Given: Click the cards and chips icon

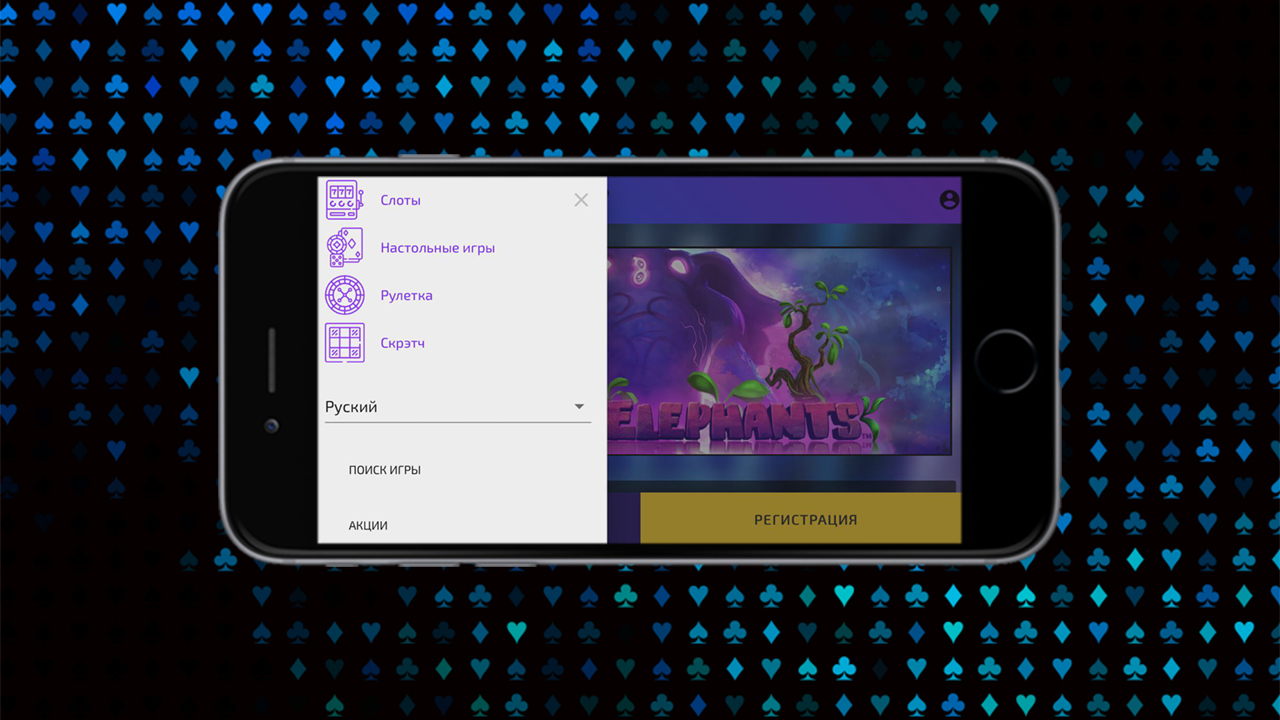Looking at the screenshot, I should click(345, 248).
